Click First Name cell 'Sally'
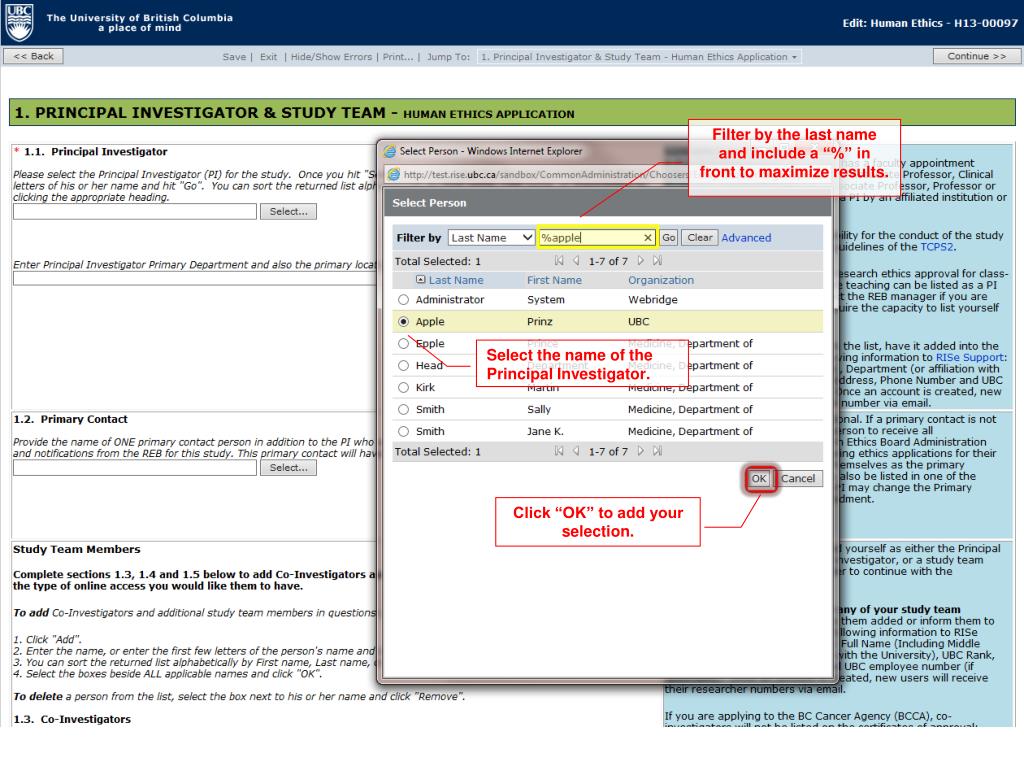Image resolution: width=1024 pixels, height=768 pixels. 539,409
